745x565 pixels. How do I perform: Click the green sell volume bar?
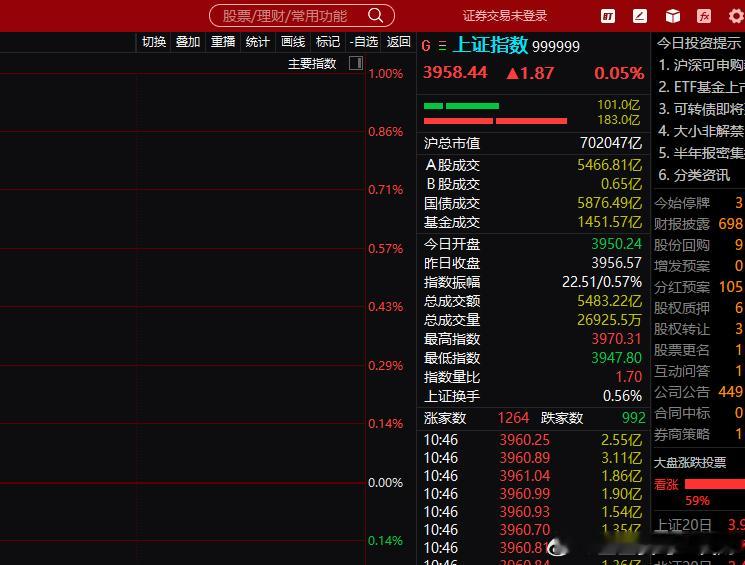point(461,105)
